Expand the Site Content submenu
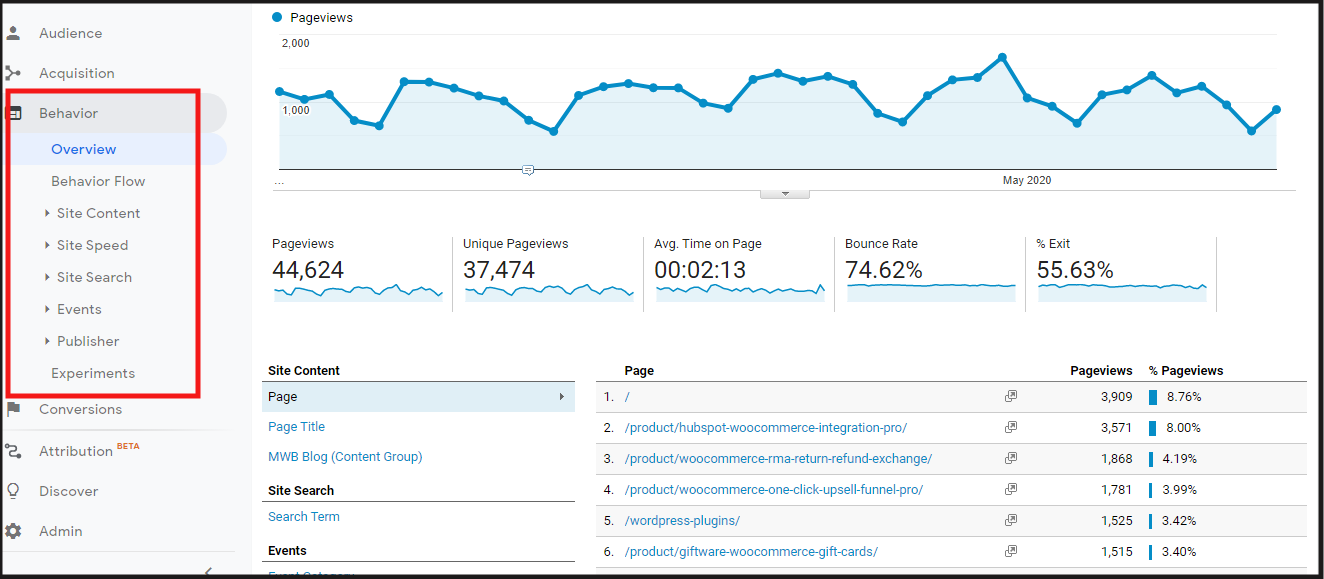The width and height of the screenshot is (1324, 579). coord(47,213)
